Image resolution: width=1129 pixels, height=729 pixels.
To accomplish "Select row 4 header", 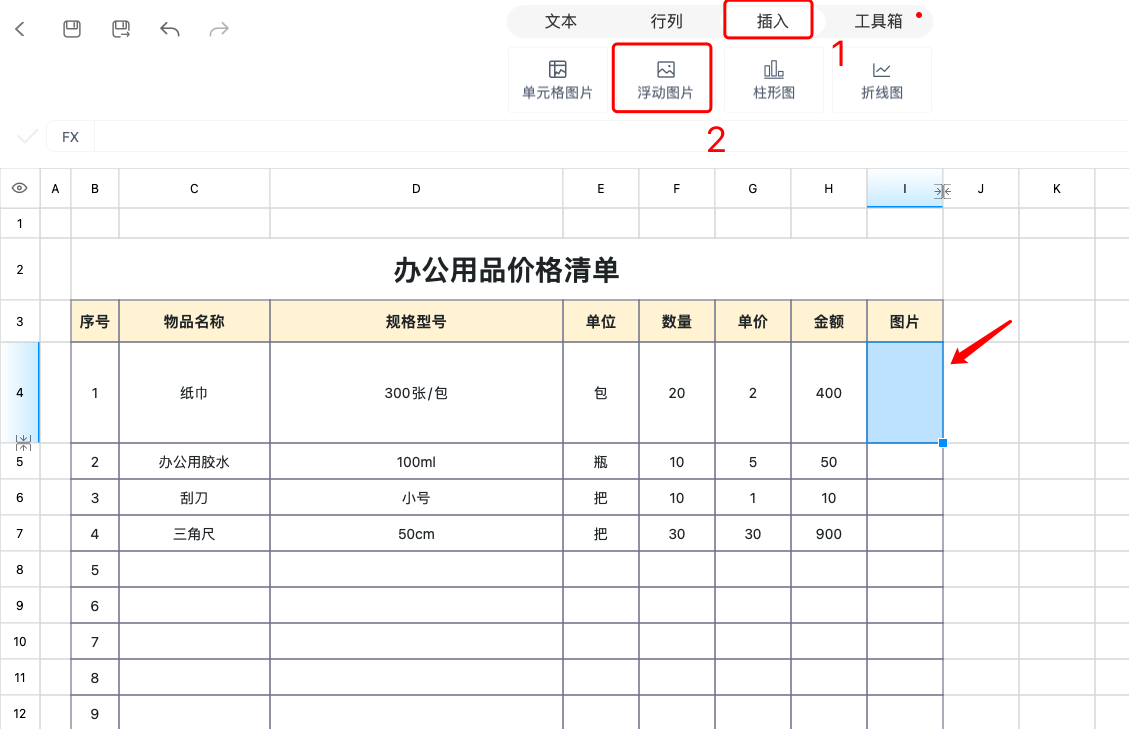I will [19, 393].
